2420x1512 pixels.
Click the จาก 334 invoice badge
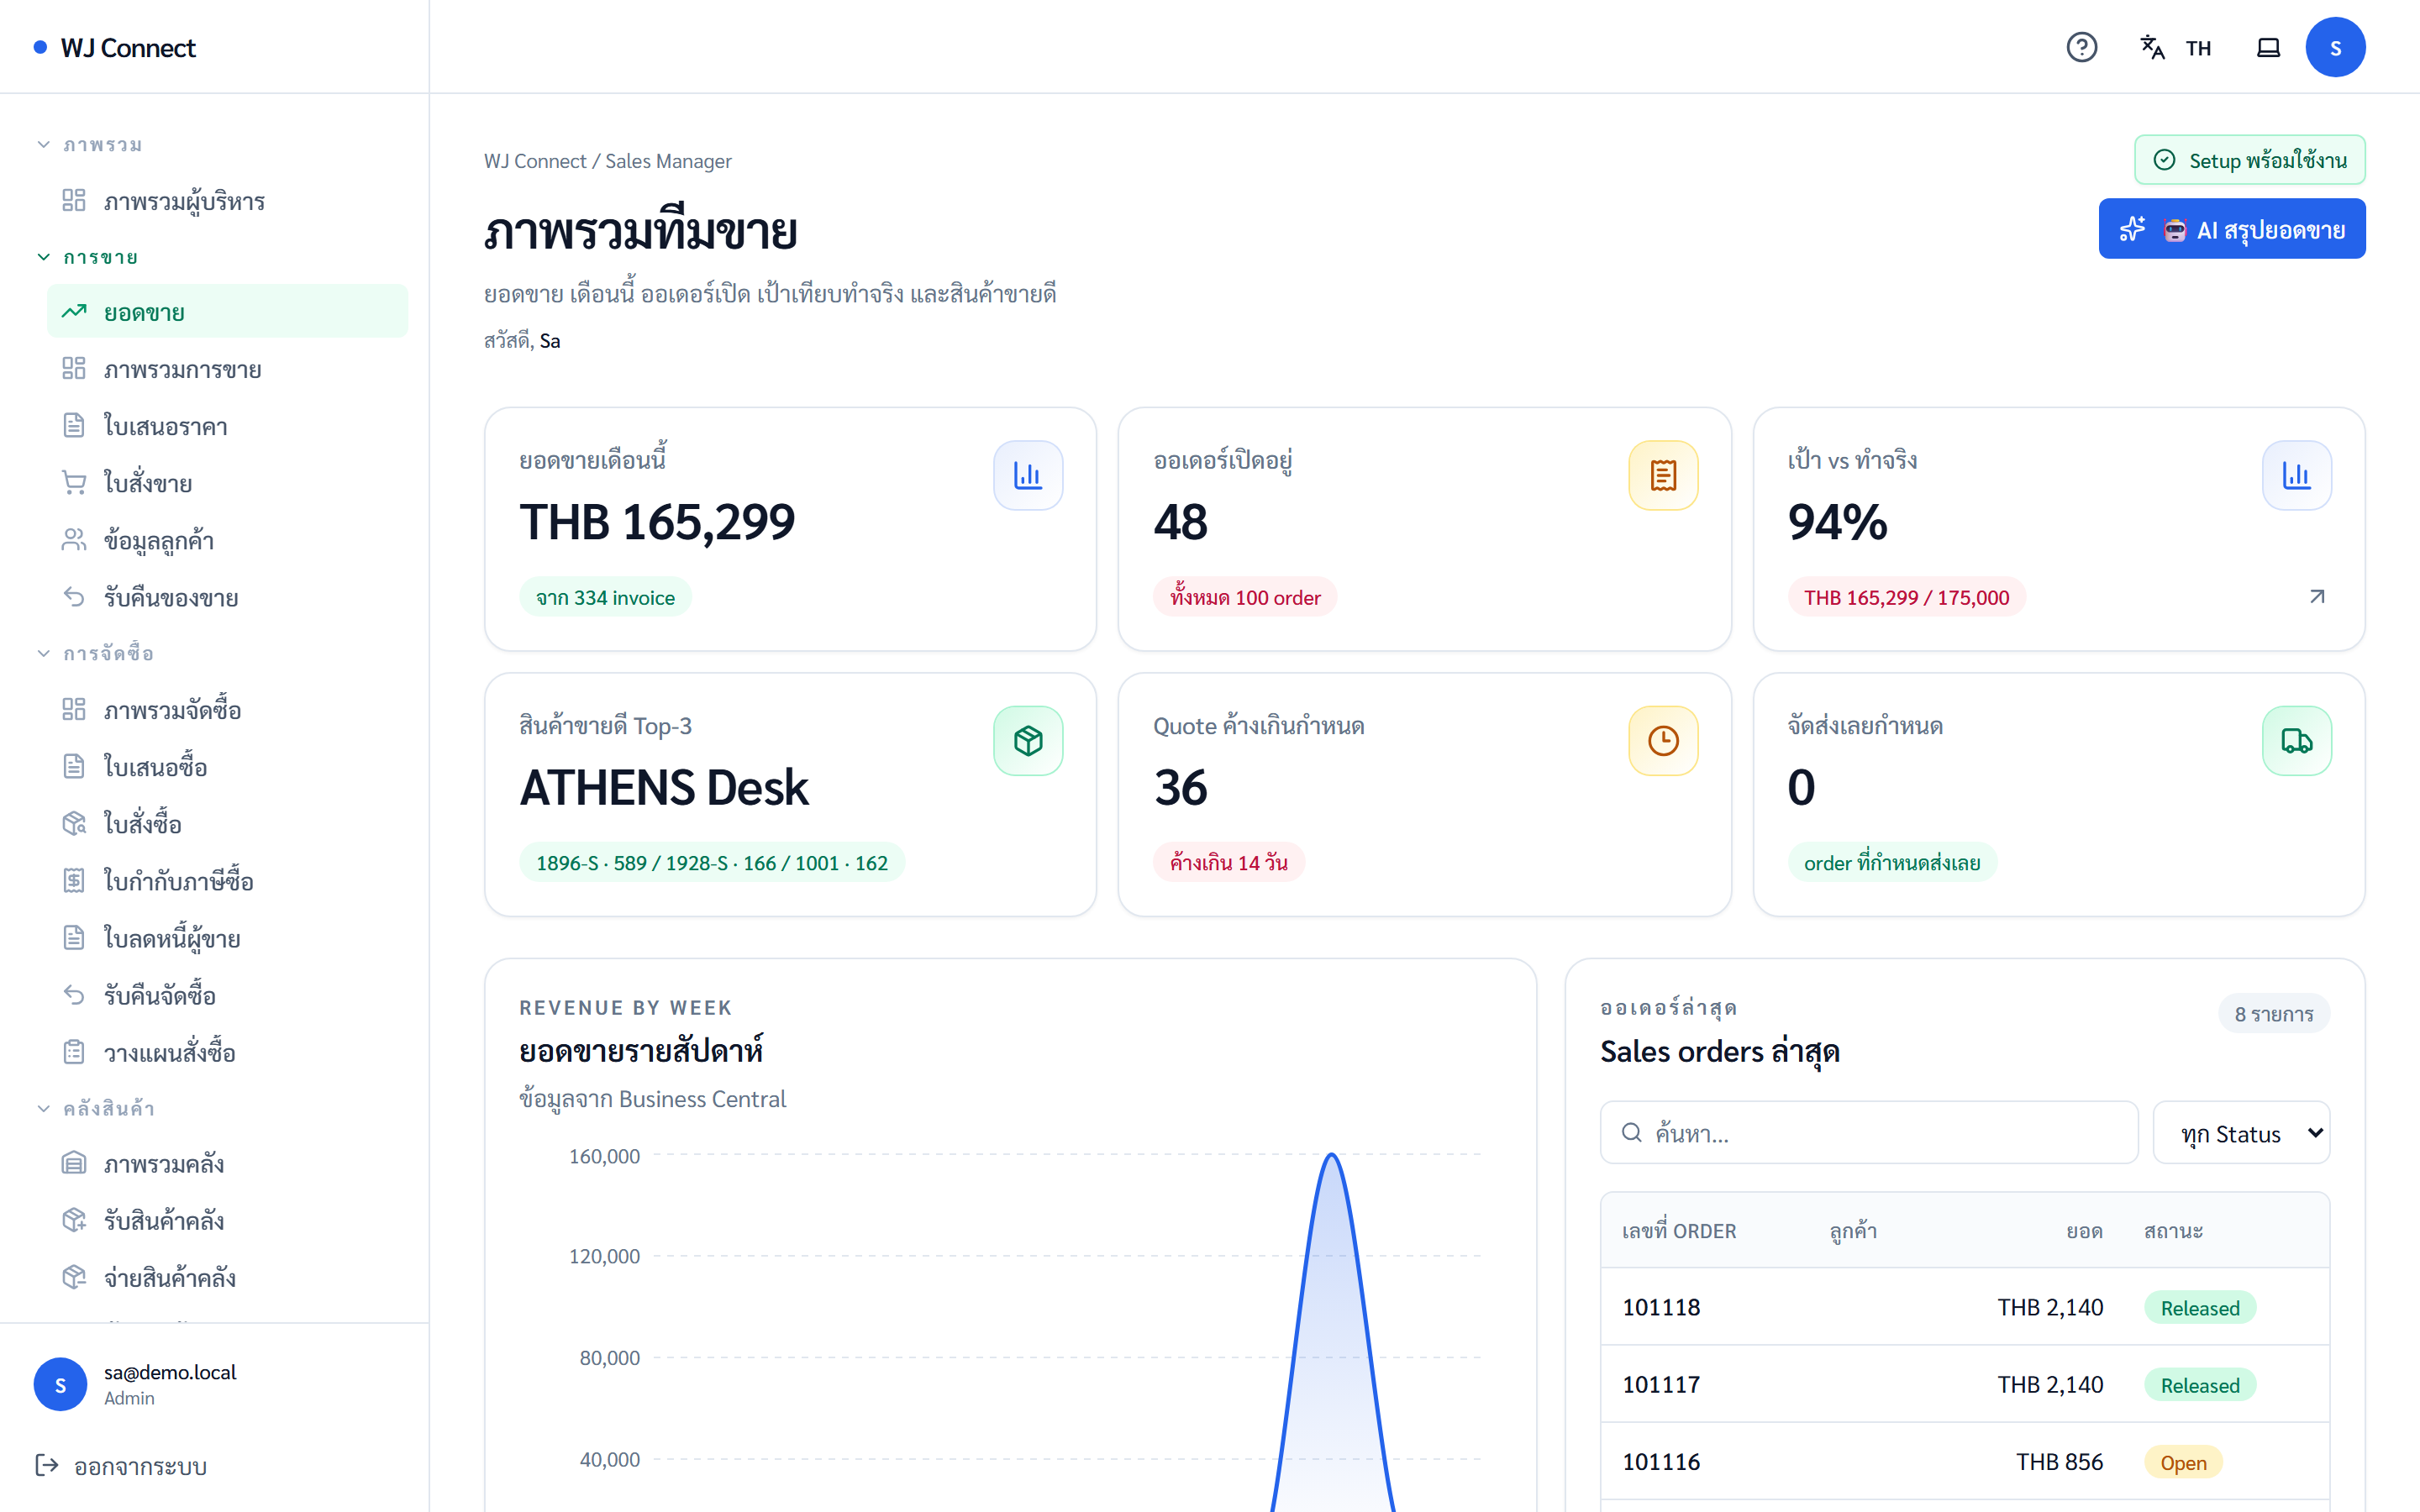(605, 597)
